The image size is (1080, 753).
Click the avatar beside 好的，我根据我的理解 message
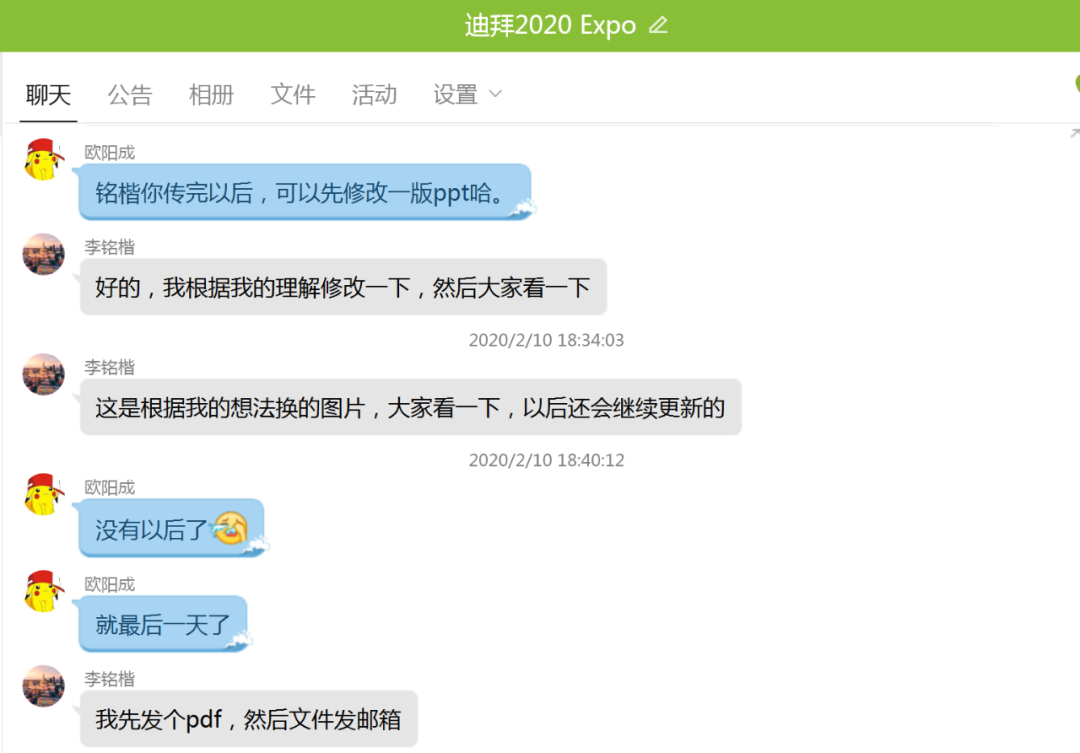[x=43, y=254]
